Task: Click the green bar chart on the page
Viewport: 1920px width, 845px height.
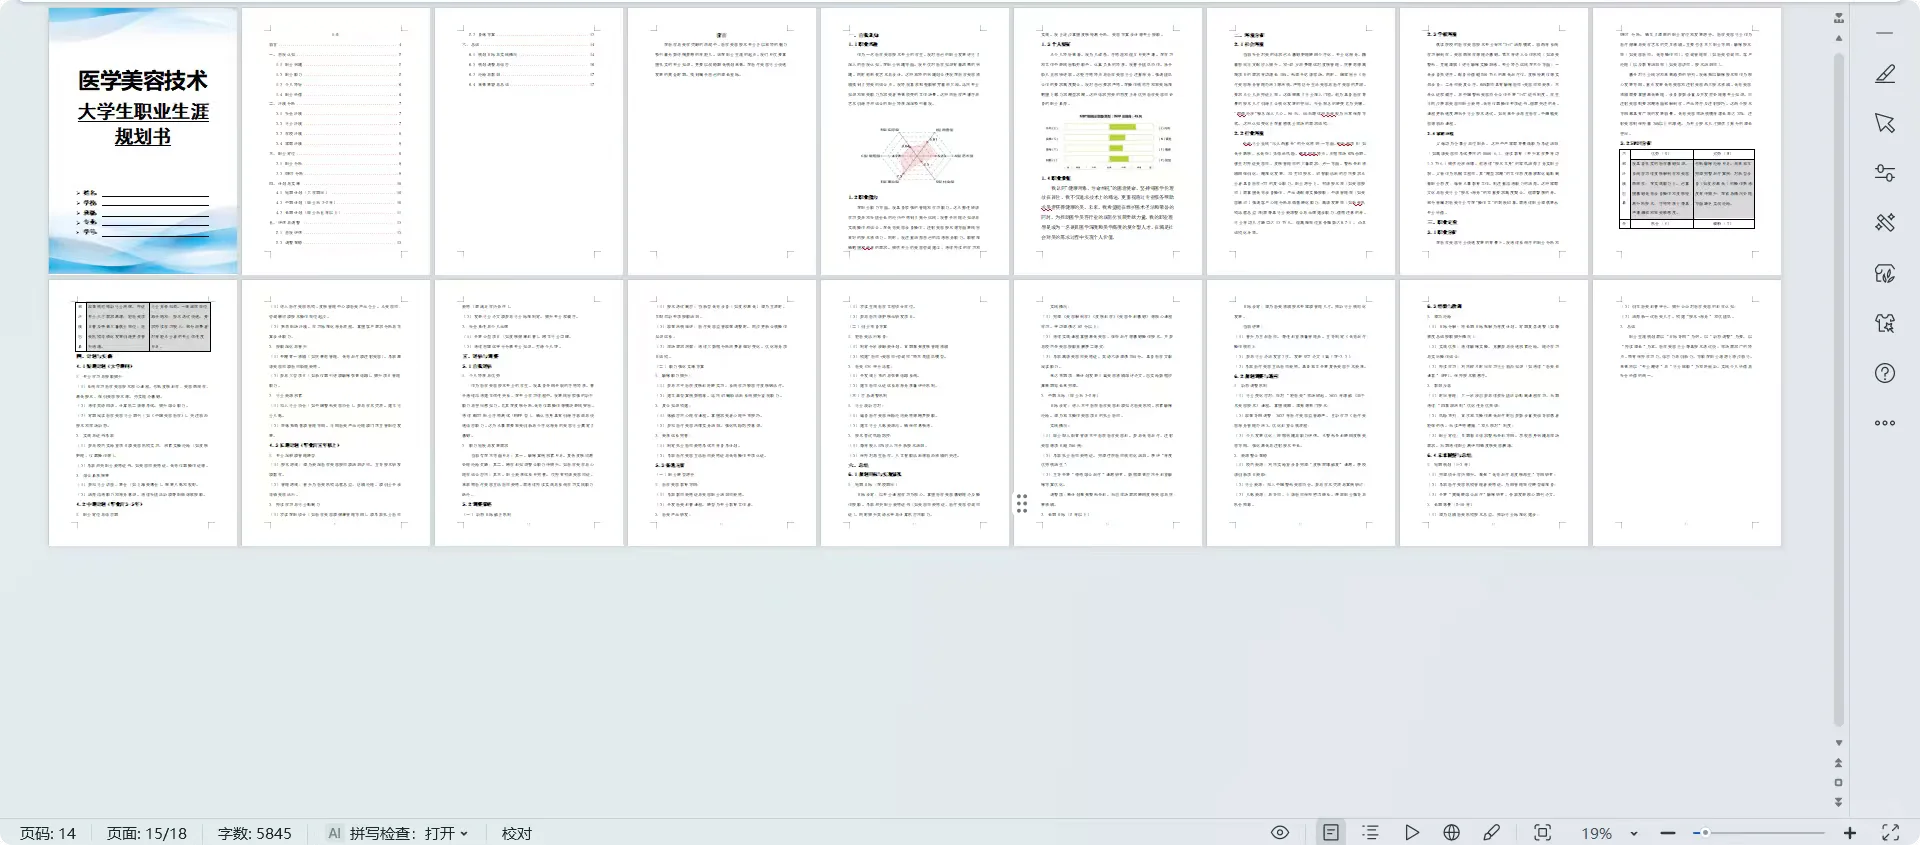Action: pos(1108,143)
